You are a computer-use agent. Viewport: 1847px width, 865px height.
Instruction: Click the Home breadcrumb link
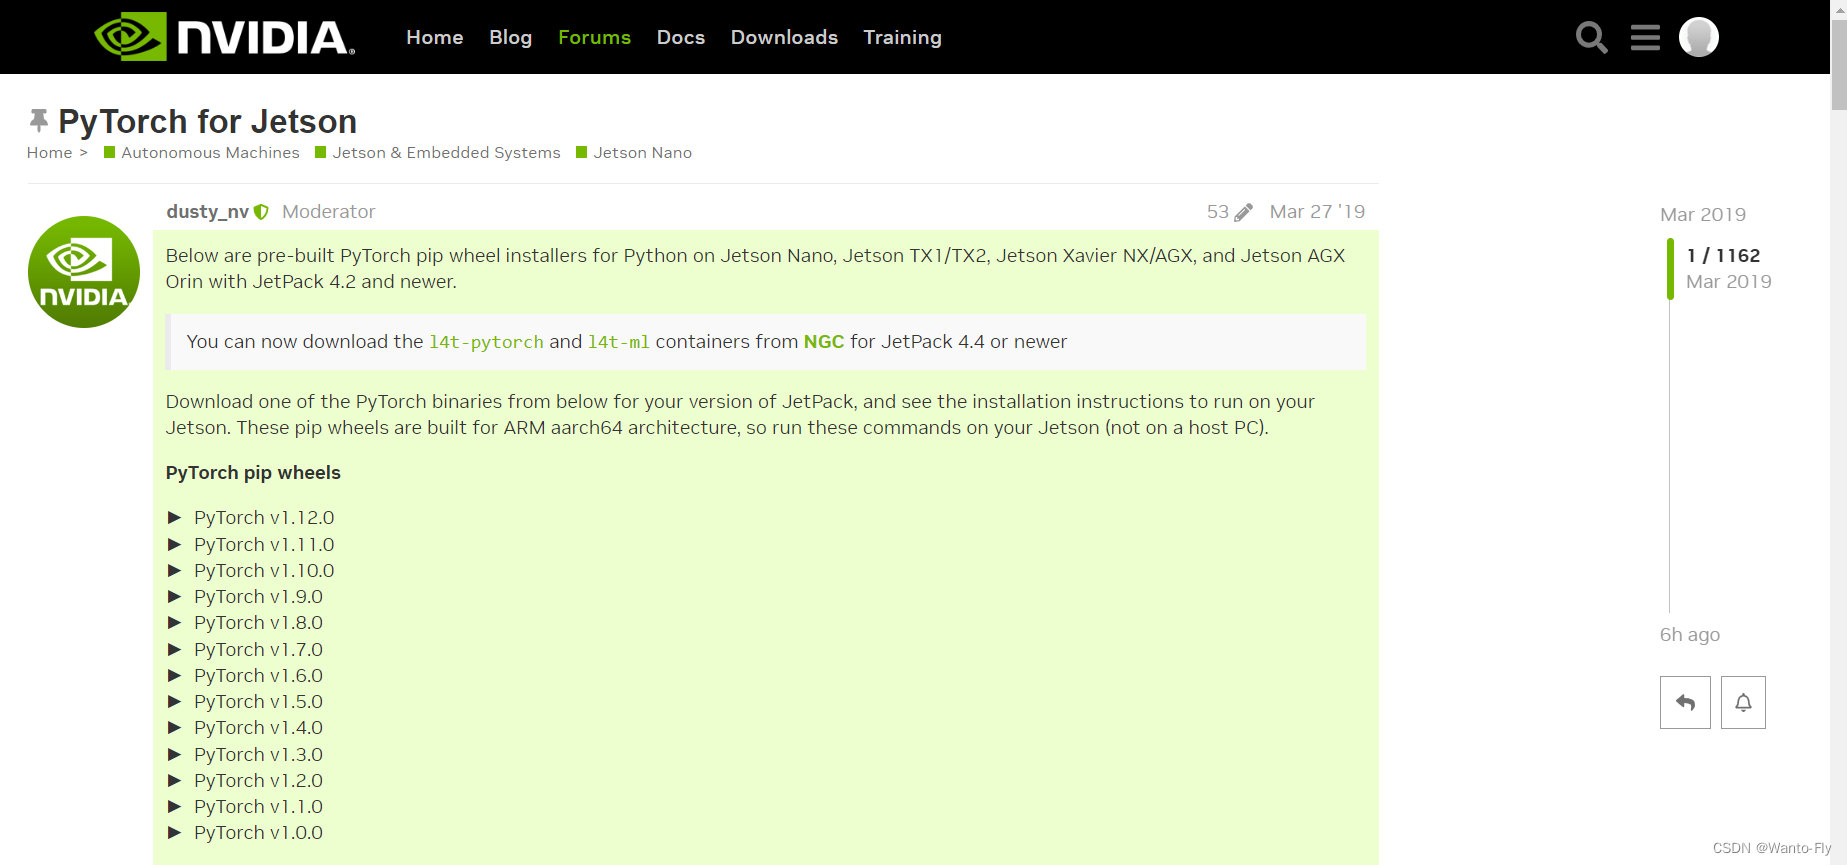(x=49, y=153)
